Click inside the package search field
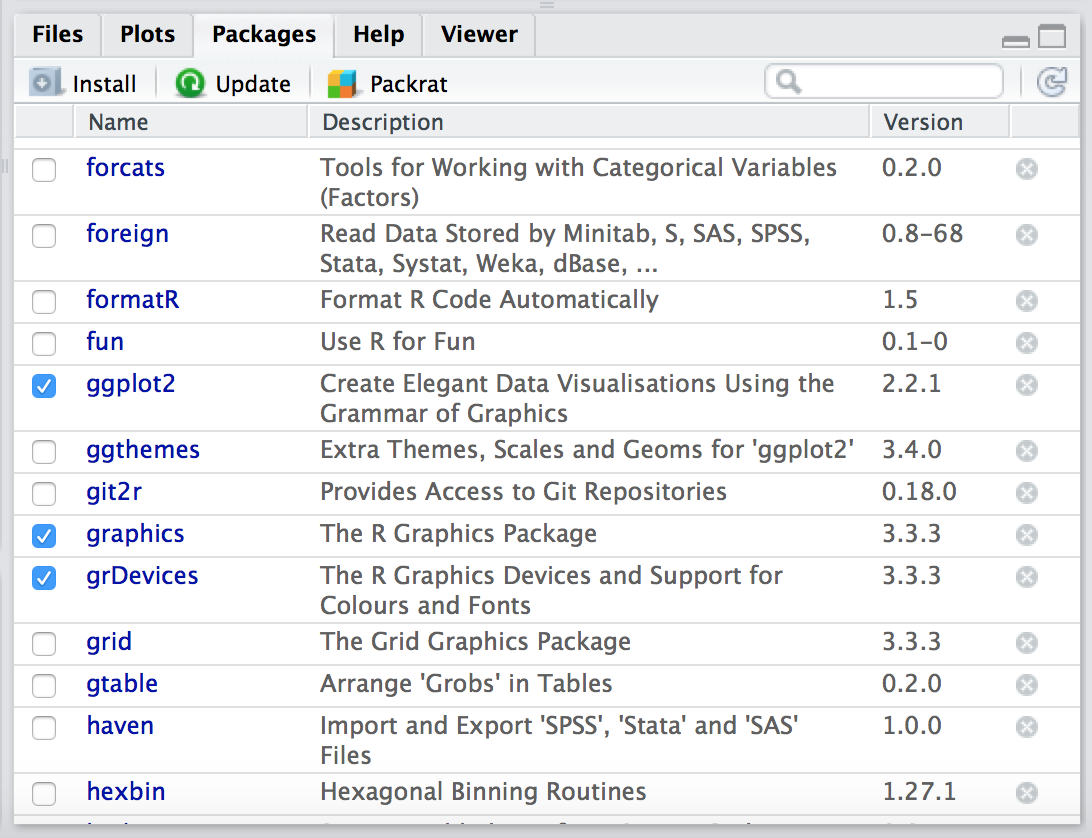1092x838 pixels. [x=884, y=82]
